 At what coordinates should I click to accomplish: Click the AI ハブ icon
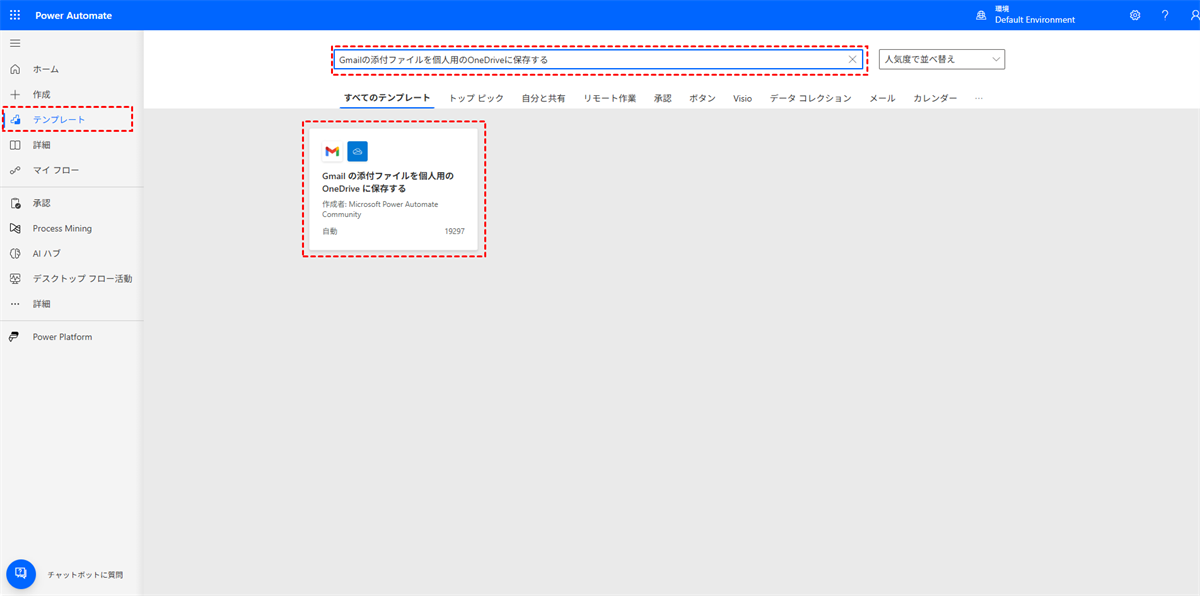click(x=15, y=253)
